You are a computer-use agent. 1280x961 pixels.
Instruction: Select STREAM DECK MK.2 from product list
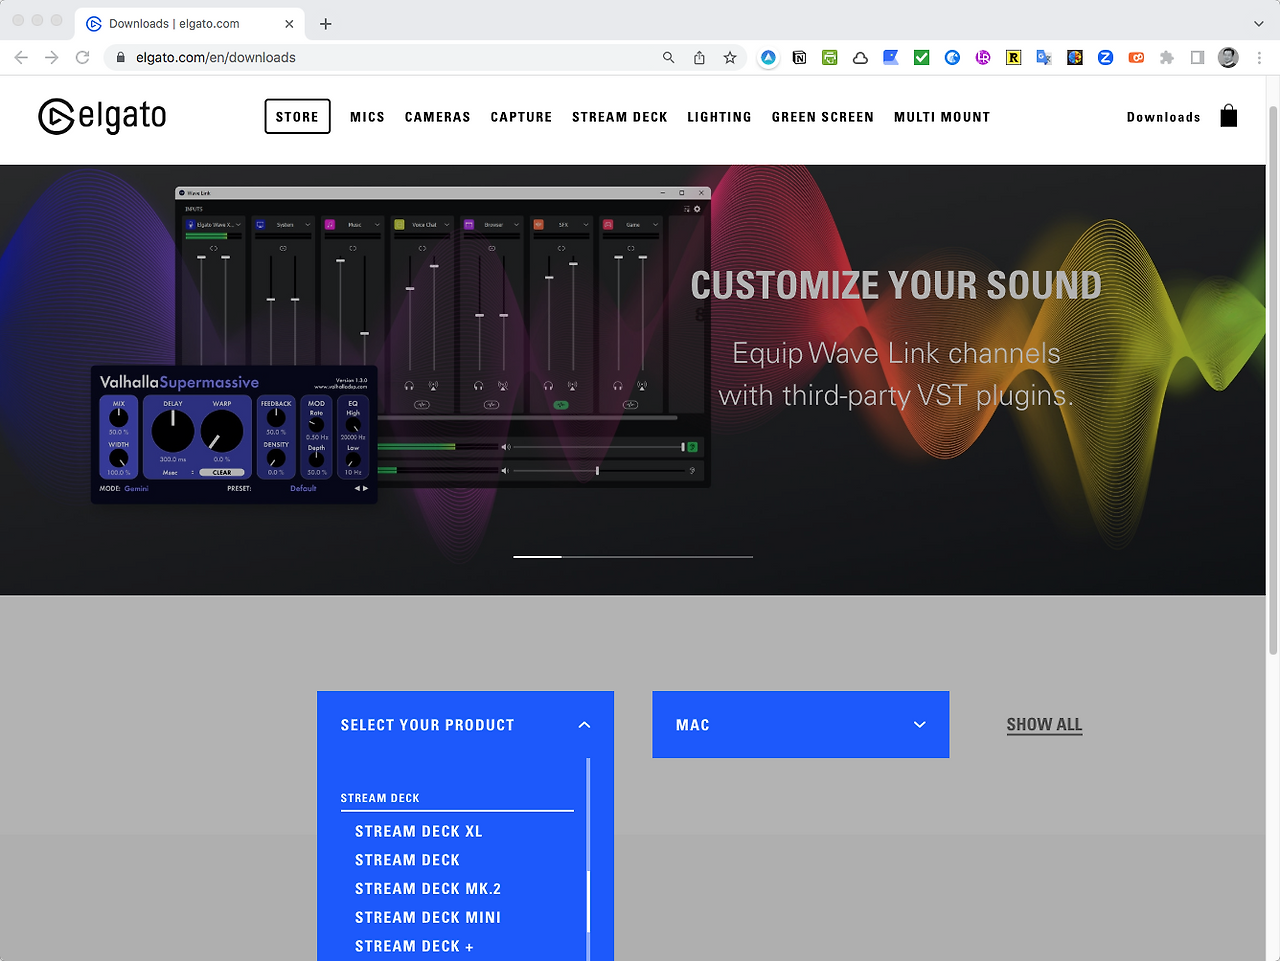tap(428, 889)
